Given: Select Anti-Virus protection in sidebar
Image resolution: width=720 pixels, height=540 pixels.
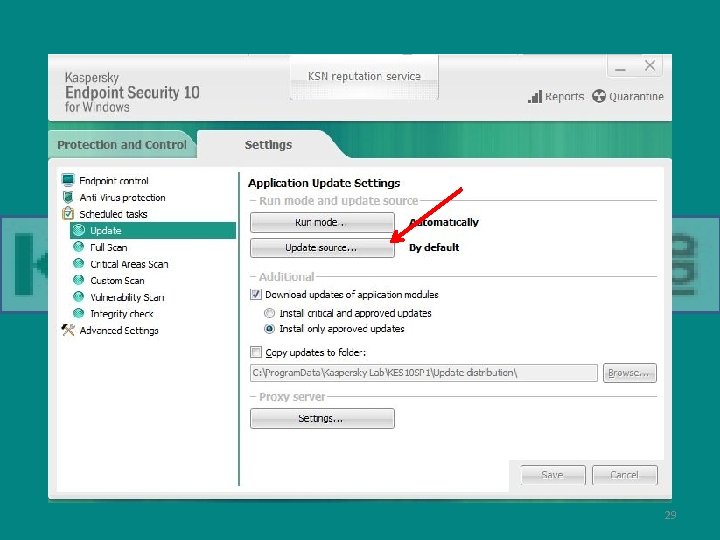Looking at the screenshot, I should [123, 197].
